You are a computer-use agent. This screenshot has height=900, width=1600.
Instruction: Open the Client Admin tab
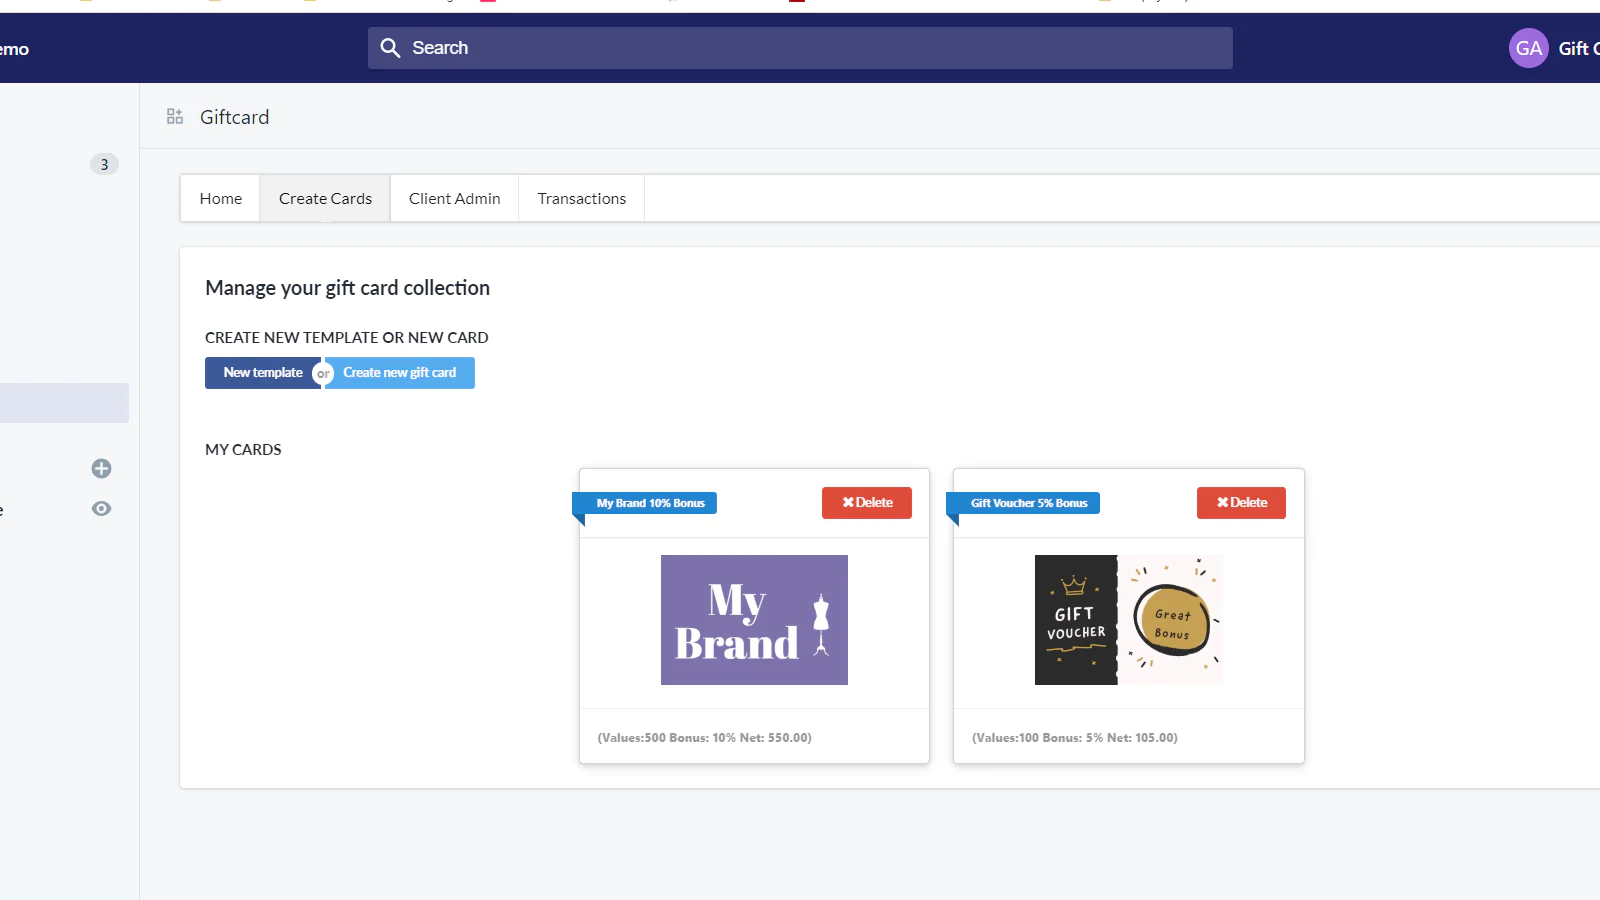point(454,199)
